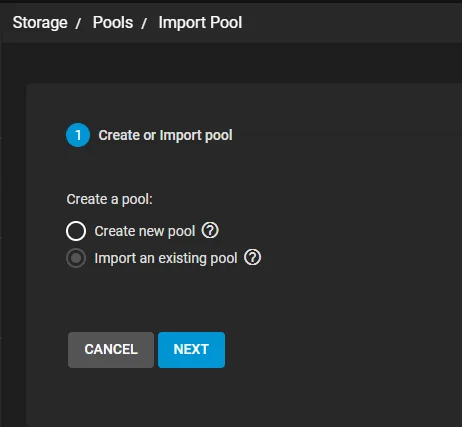The width and height of the screenshot is (462, 427).
Task: Click the Create or Import pool step label
Action: tap(165, 135)
